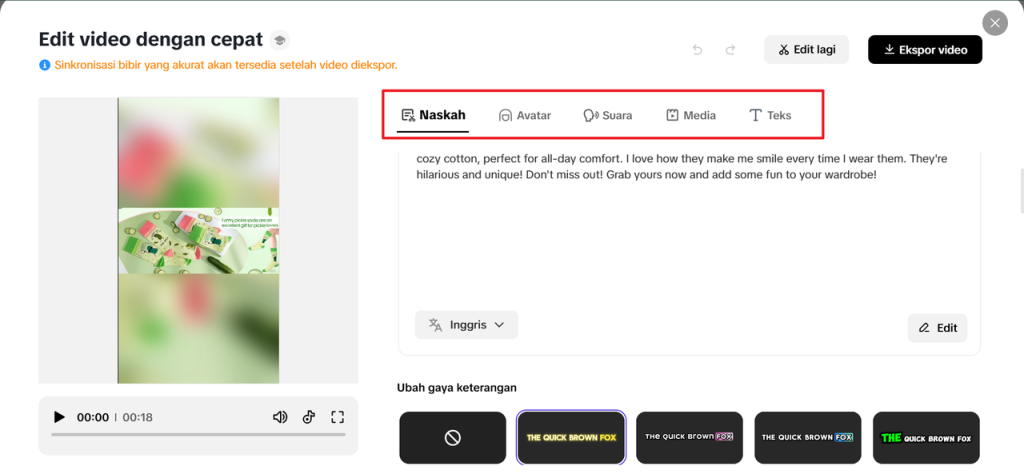The width and height of the screenshot is (1024, 474).
Task: Play the video preview
Action: click(x=59, y=417)
